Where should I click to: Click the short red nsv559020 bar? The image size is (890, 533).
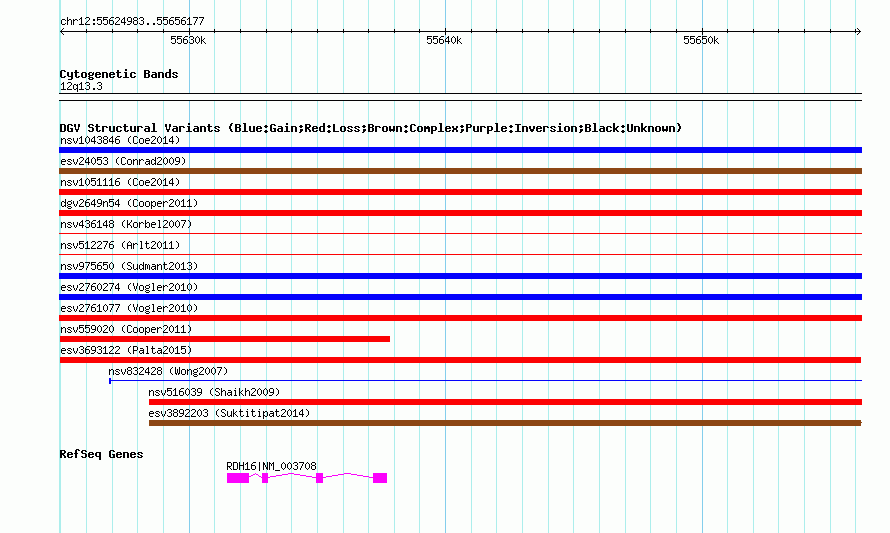pos(224,339)
